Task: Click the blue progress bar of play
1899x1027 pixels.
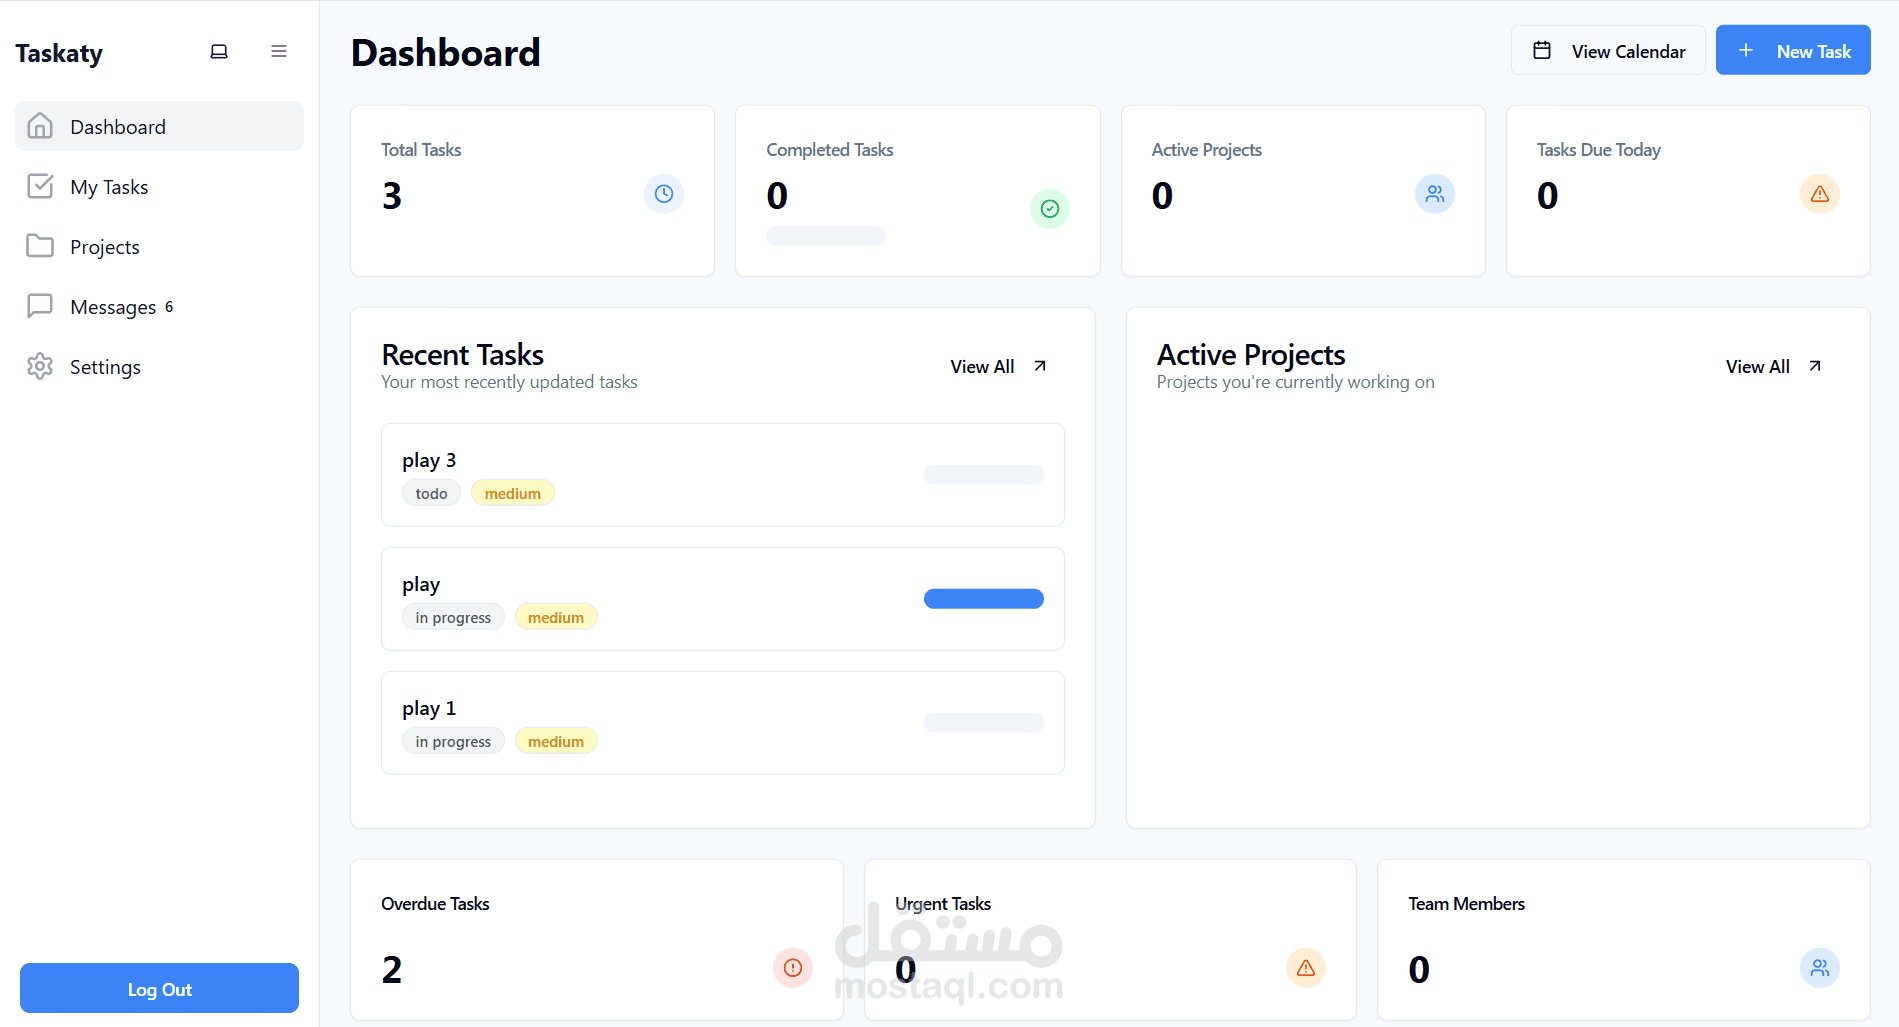Action: tap(984, 599)
